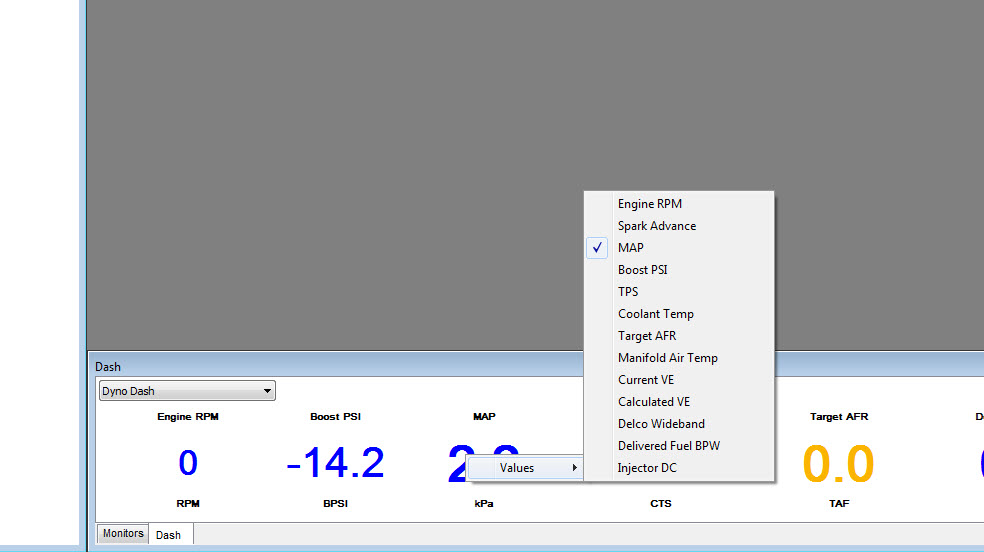Click the kPa unit label
This screenshot has height=552, width=984.
click(484, 504)
